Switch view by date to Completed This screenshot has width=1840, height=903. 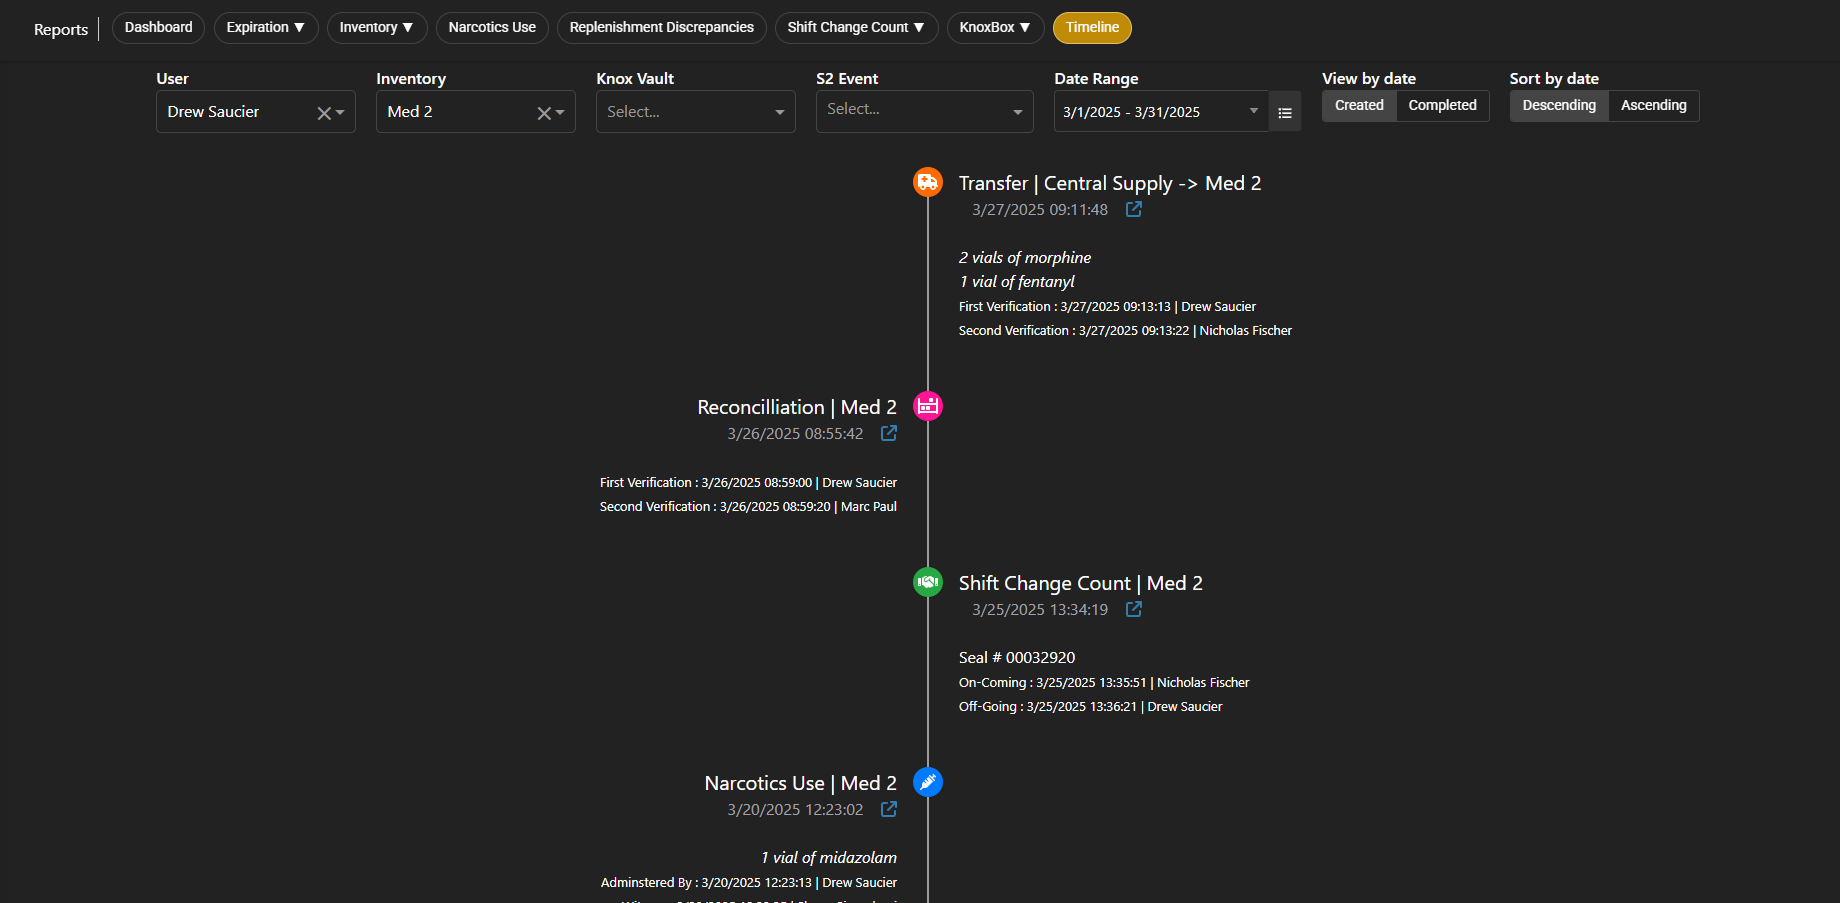1442,105
